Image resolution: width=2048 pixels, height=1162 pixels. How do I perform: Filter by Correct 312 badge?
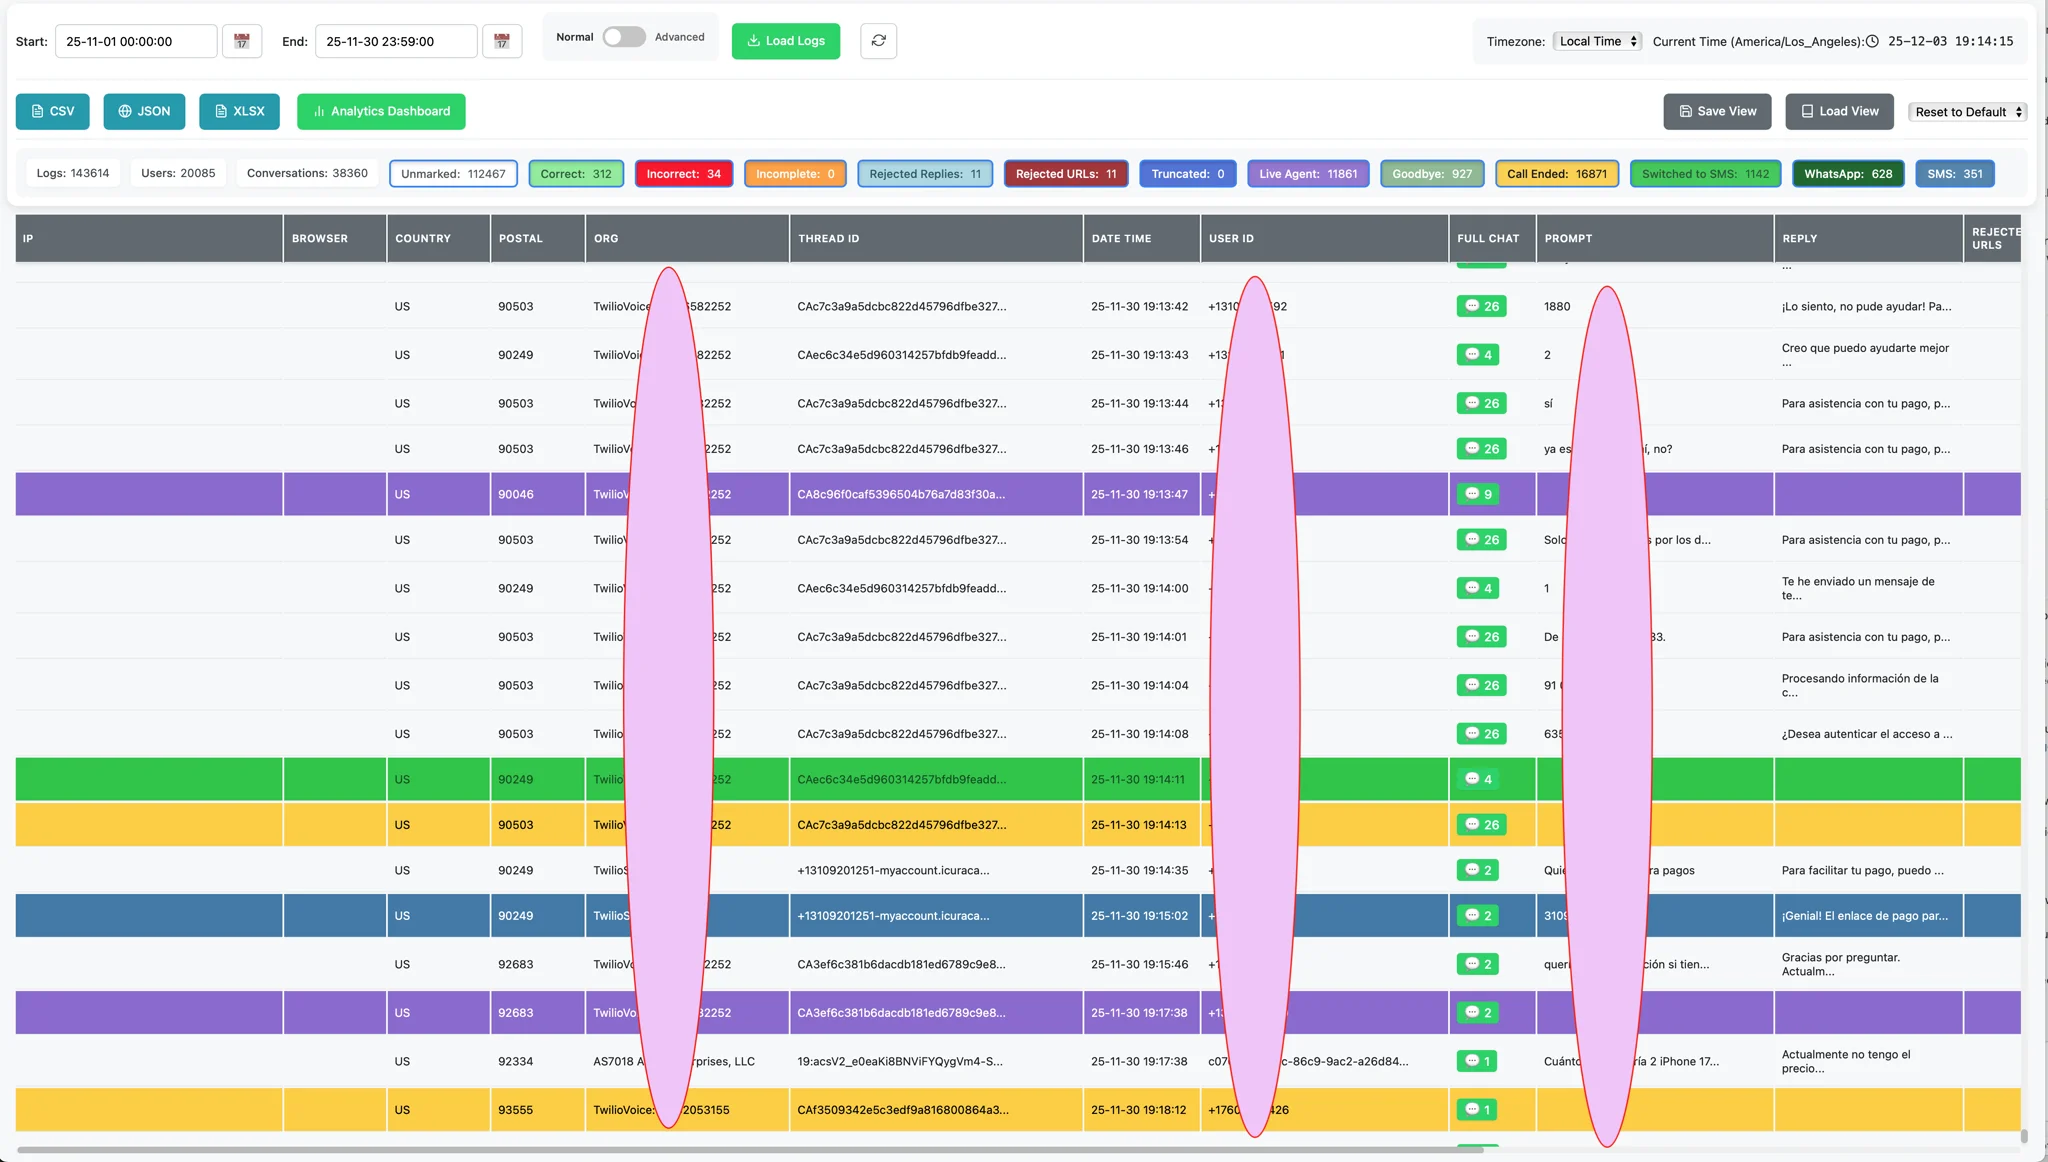coord(576,174)
